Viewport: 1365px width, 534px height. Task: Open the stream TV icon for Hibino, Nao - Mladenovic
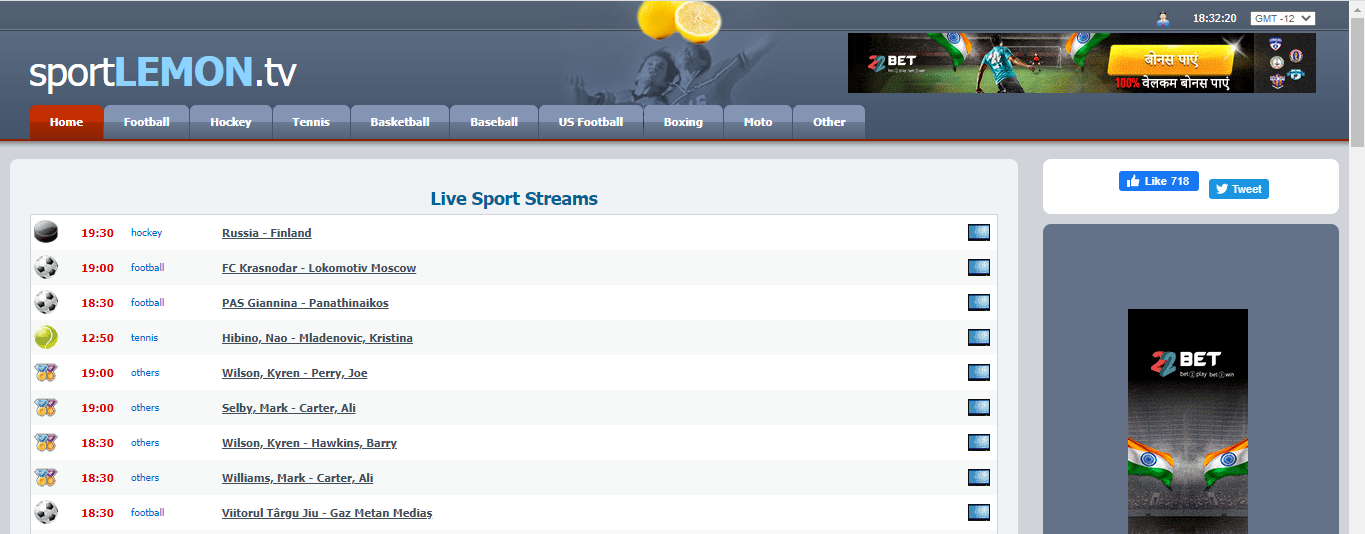pos(979,338)
